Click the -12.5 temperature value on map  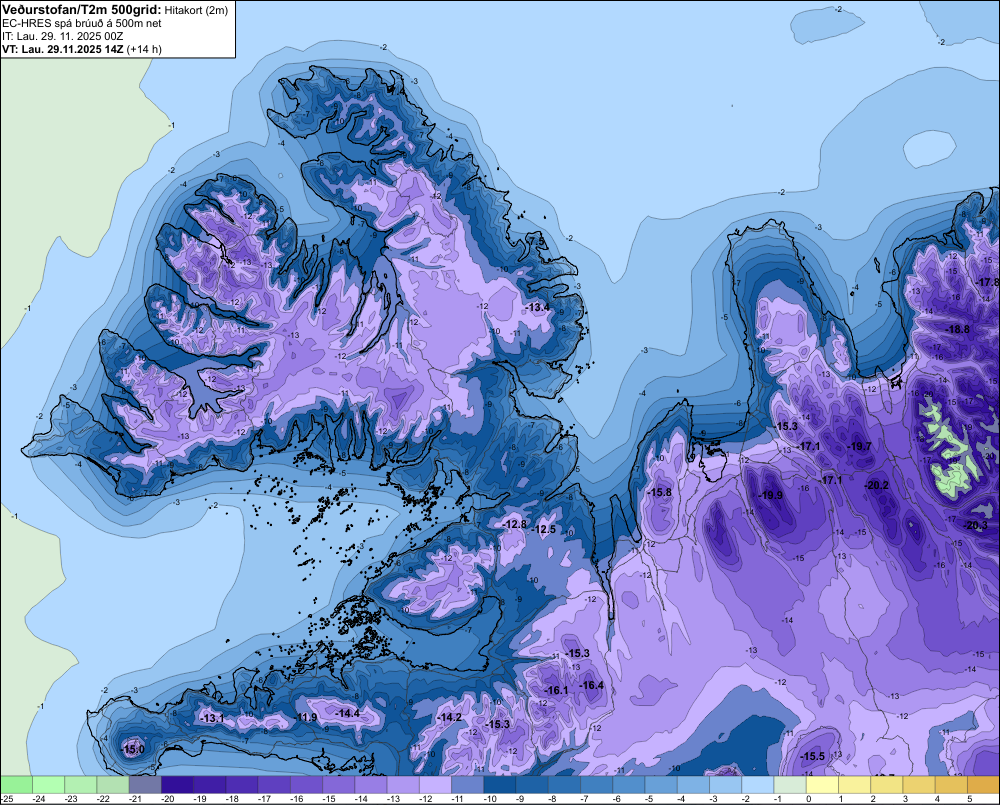click(x=545, y=529)
